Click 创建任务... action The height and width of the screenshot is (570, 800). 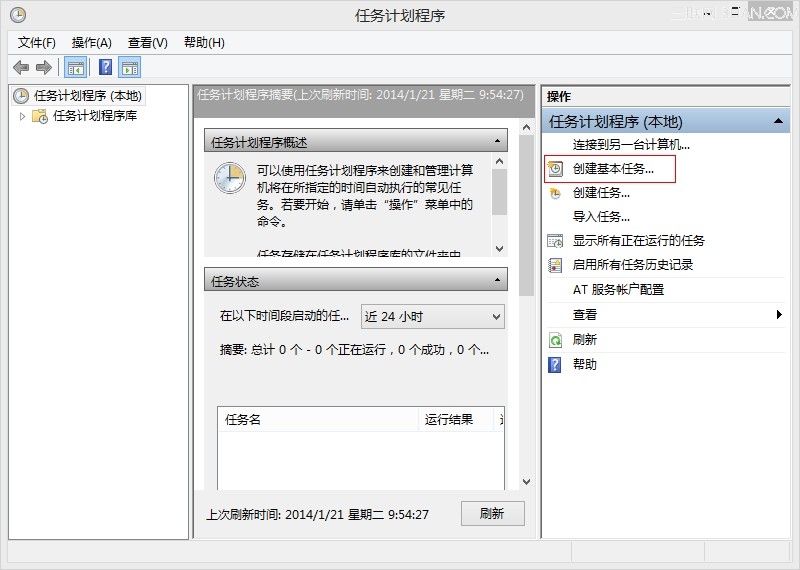(x=601, y=193)
